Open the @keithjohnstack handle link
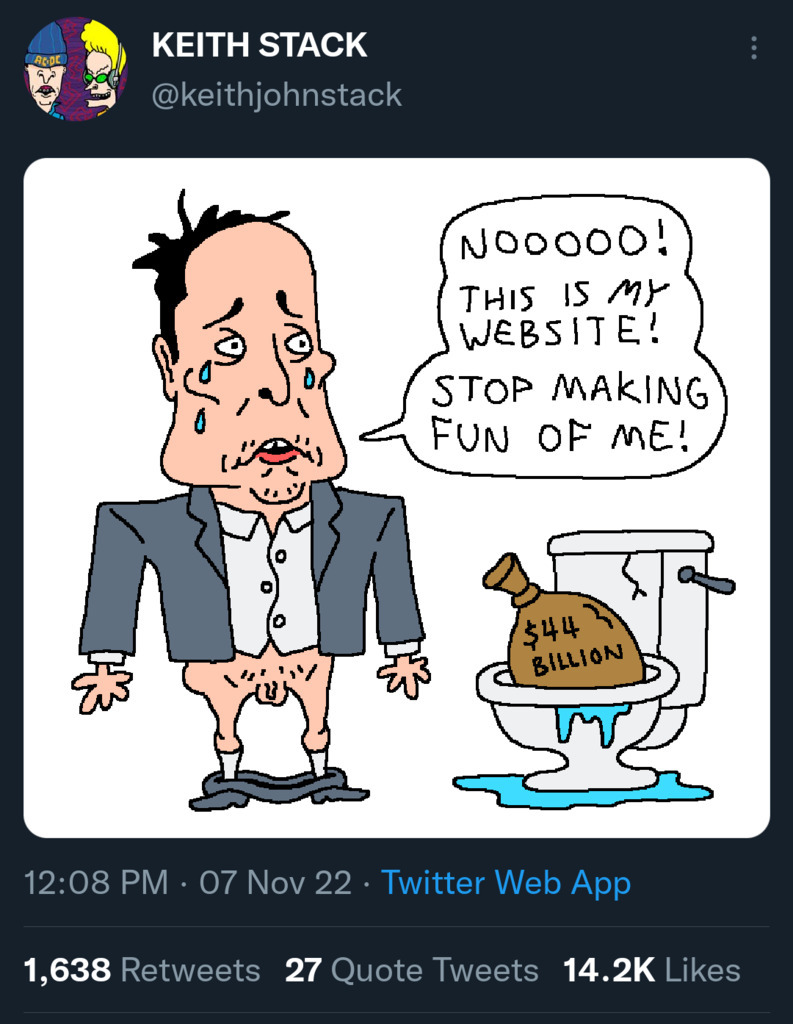 click(276, 95)
